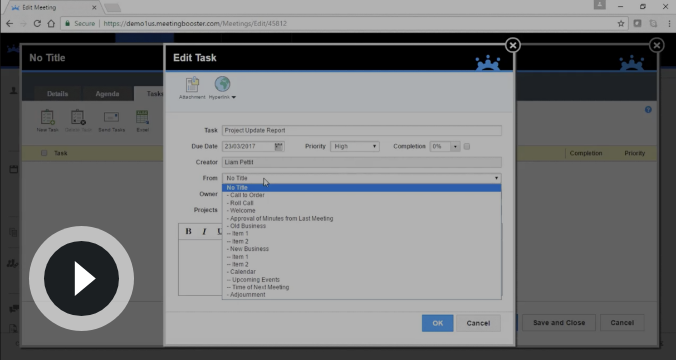Collapse the From dropdown via its arrow

(496, 178)
